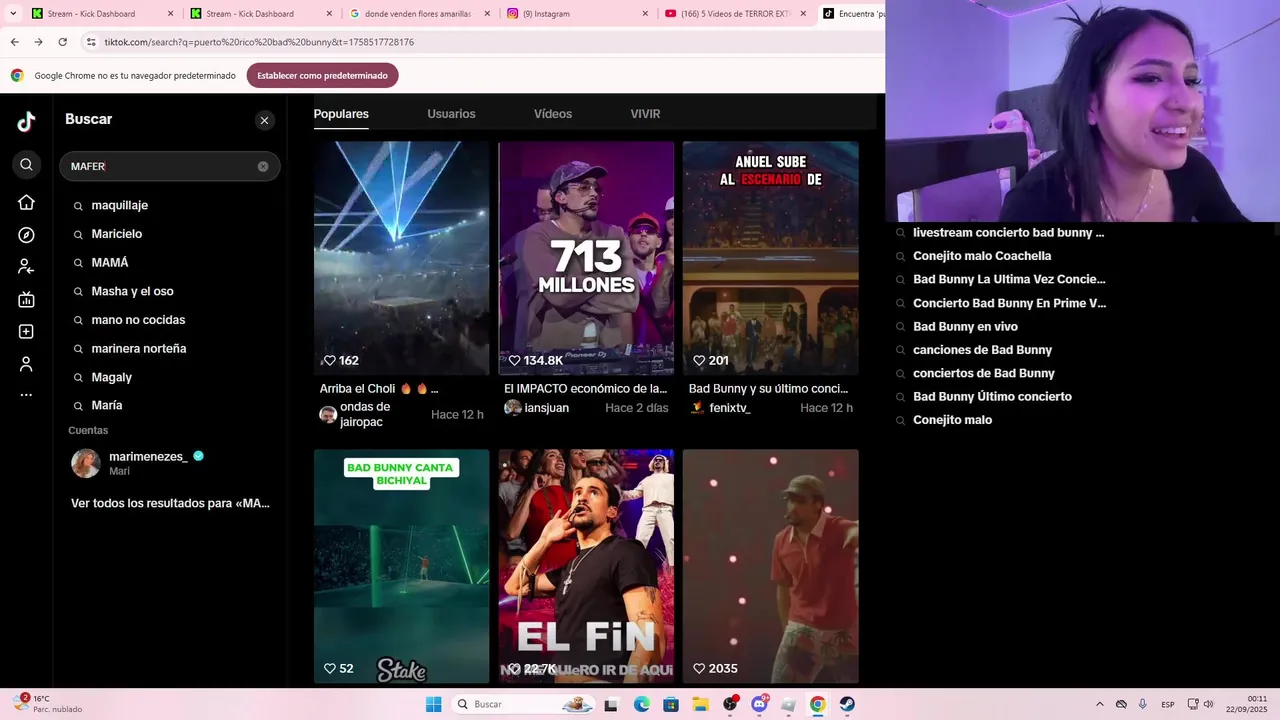Screen dimensions: 1280x720
Task: Select 'conciertos de Bad Bunny' related search
Action: coord(984,373)
